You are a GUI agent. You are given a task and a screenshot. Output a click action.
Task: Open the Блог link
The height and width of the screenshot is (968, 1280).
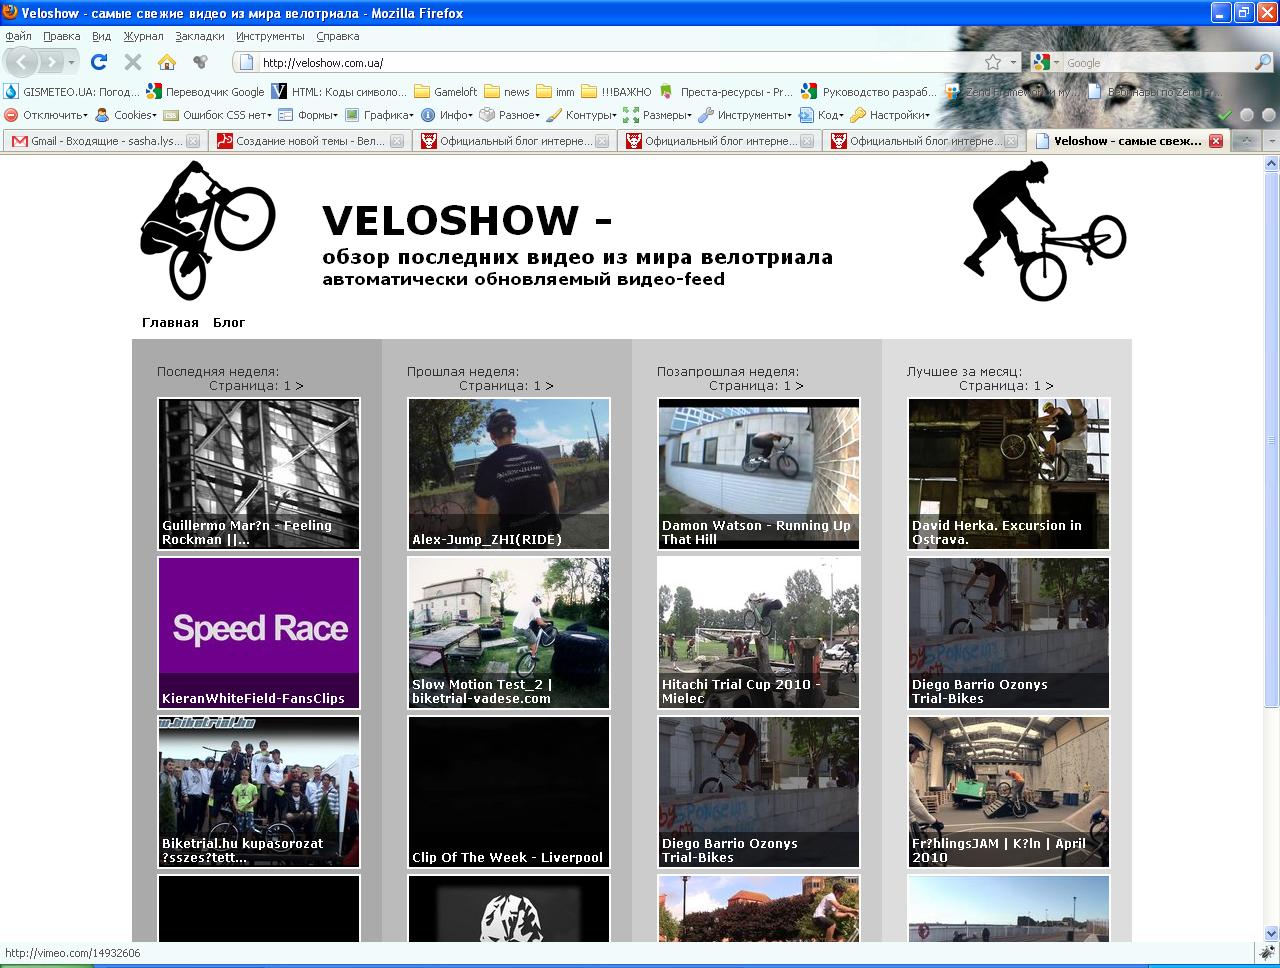[x=229, y=322]
